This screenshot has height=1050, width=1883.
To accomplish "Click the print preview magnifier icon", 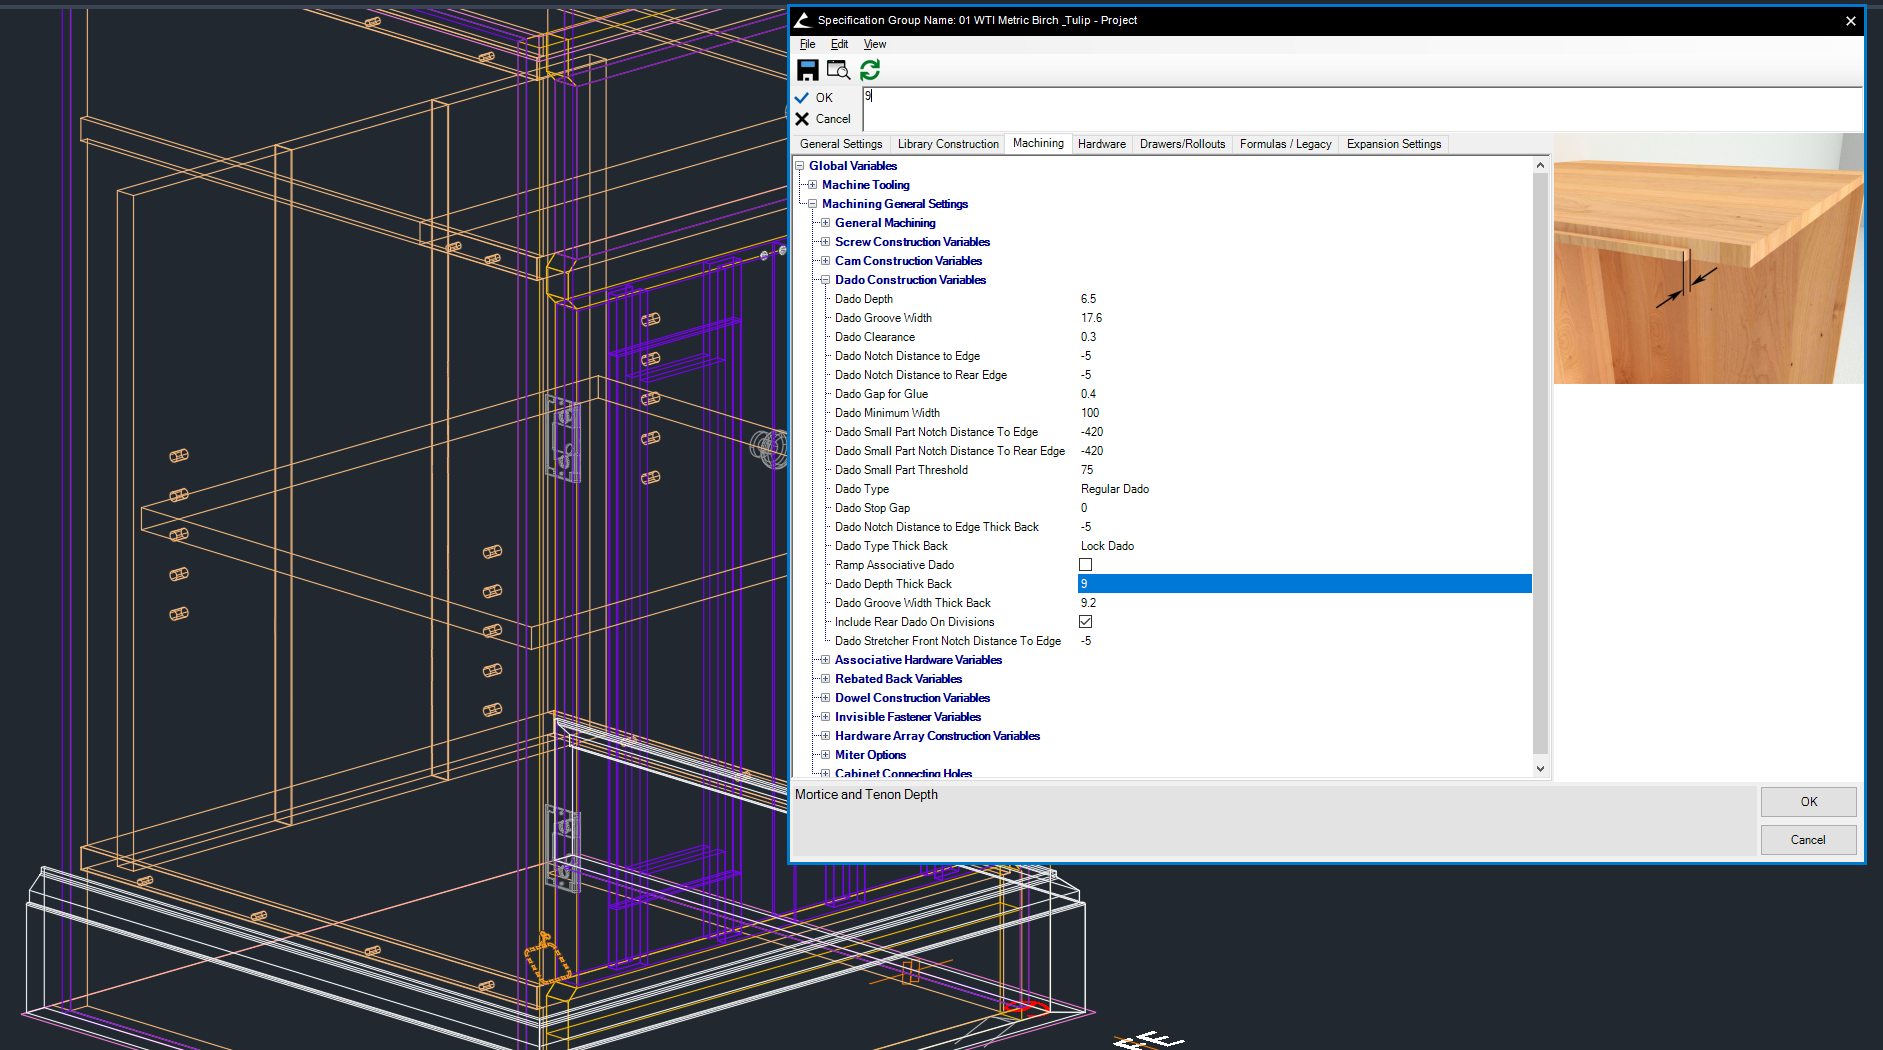I will tap(838, 70).
